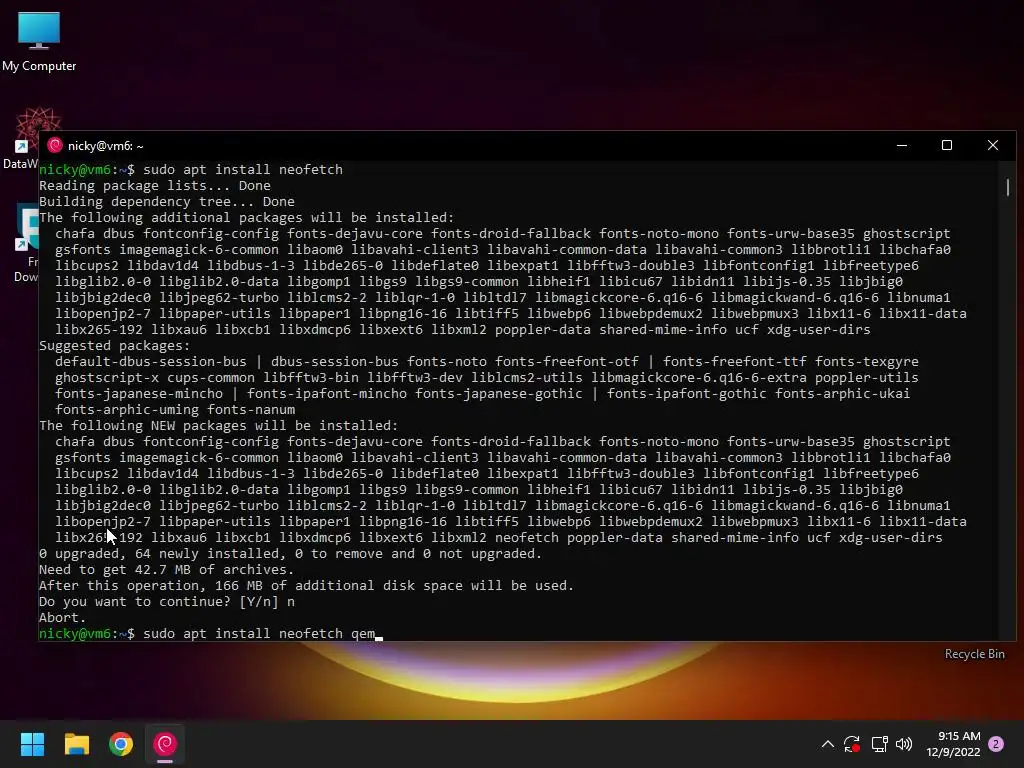Click 'The following NEW packages will be installed:' line
The width and height of the screenshot is (1024, 768).
(x=218, y=425)
